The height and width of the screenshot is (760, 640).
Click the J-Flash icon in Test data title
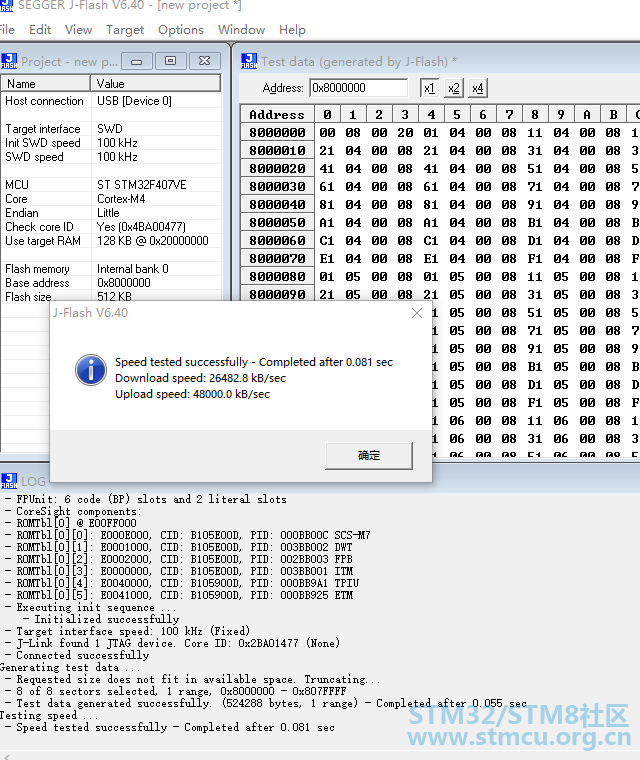tap(249, 61)
